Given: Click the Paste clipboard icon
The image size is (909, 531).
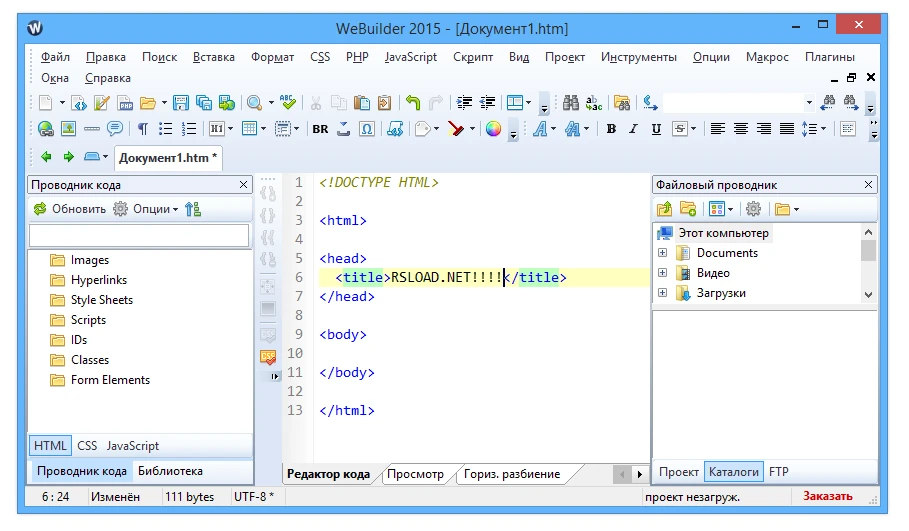Looking at the screenshot, I should pyautogui.click(x=361, y=103).
